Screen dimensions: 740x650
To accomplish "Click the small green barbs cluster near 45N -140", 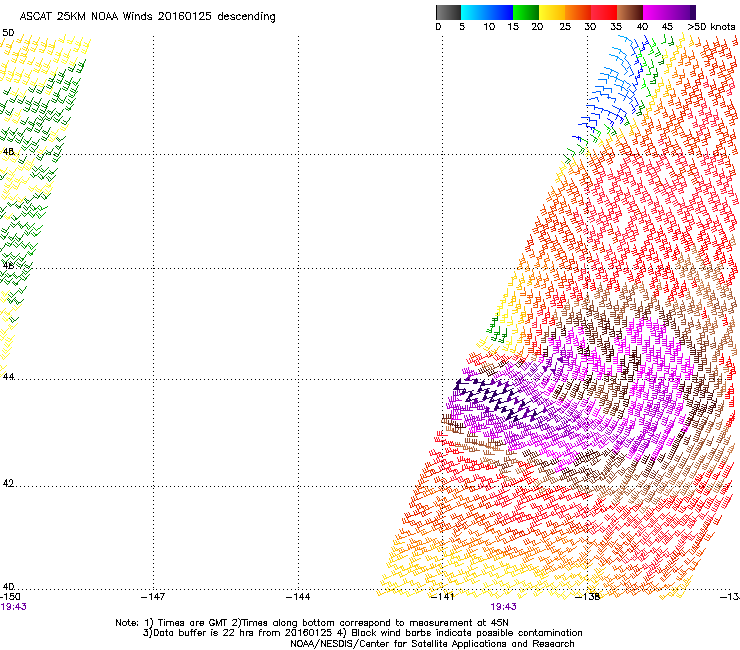I will (x=496, y=330).
